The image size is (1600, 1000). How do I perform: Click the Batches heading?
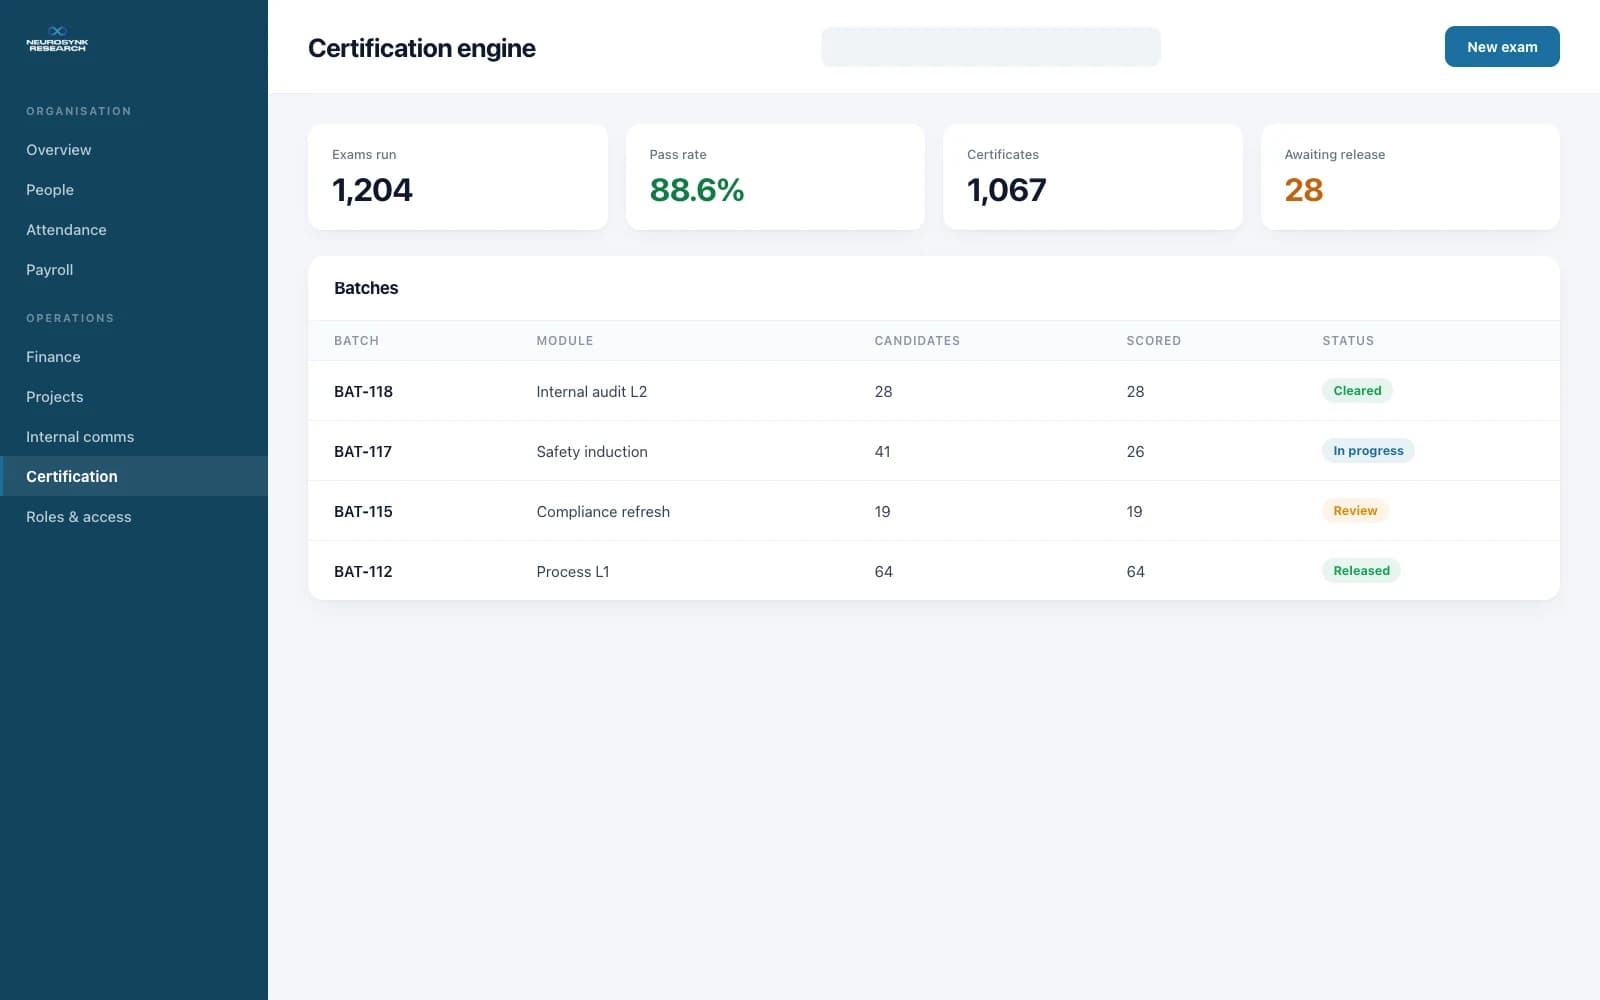[x=366, y=288]
